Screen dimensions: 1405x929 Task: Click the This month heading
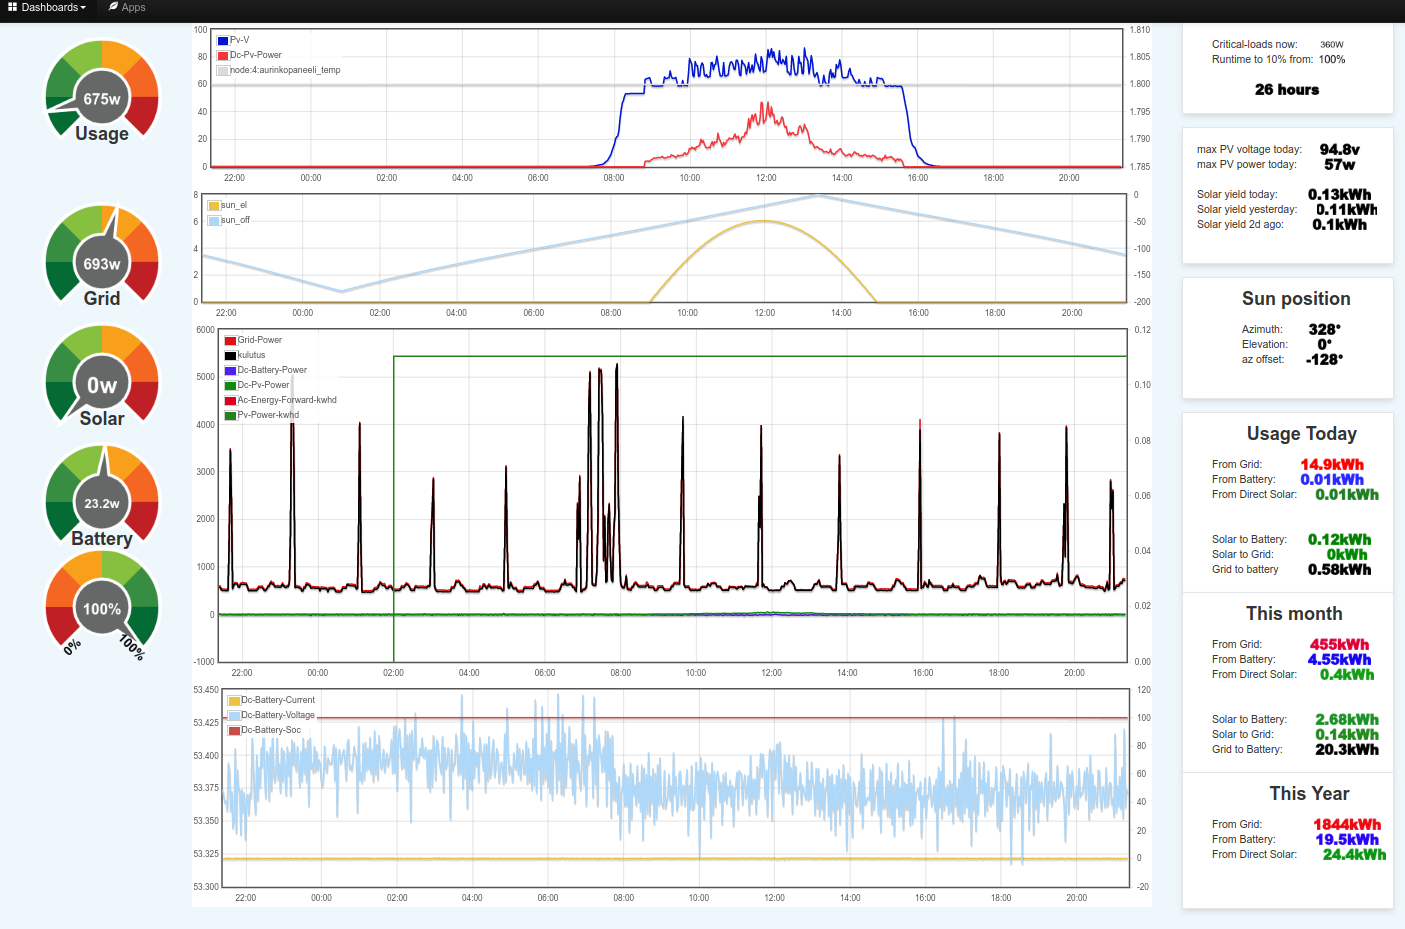pos(1293,614)
